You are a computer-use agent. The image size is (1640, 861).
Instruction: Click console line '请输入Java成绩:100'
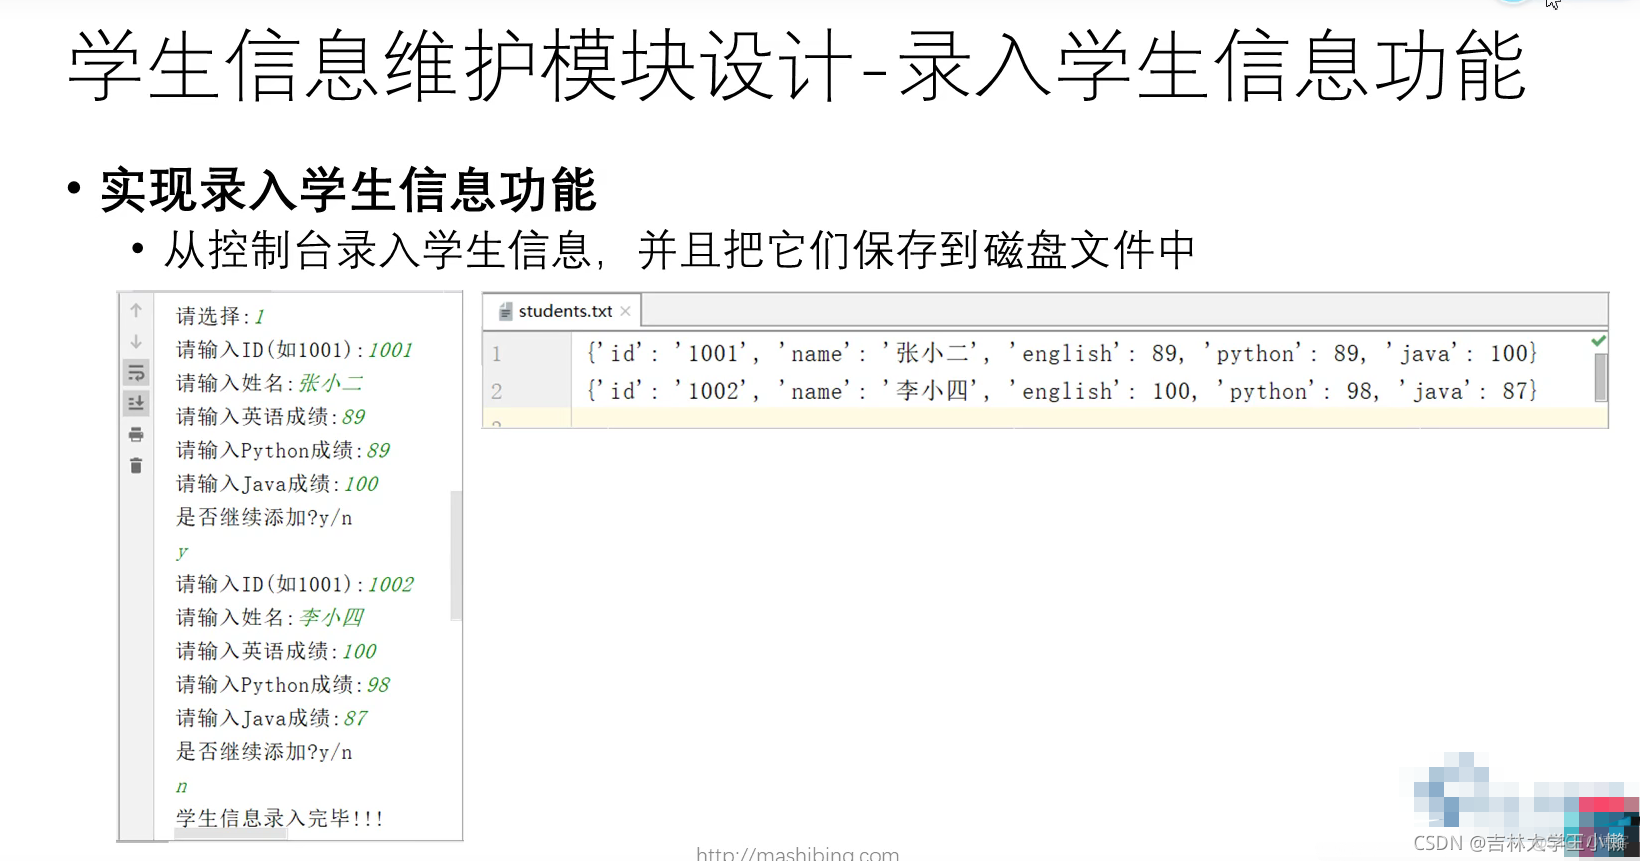point(277,484)
